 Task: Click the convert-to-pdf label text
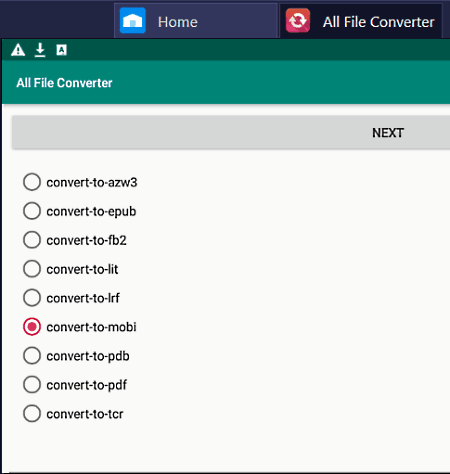87,385
